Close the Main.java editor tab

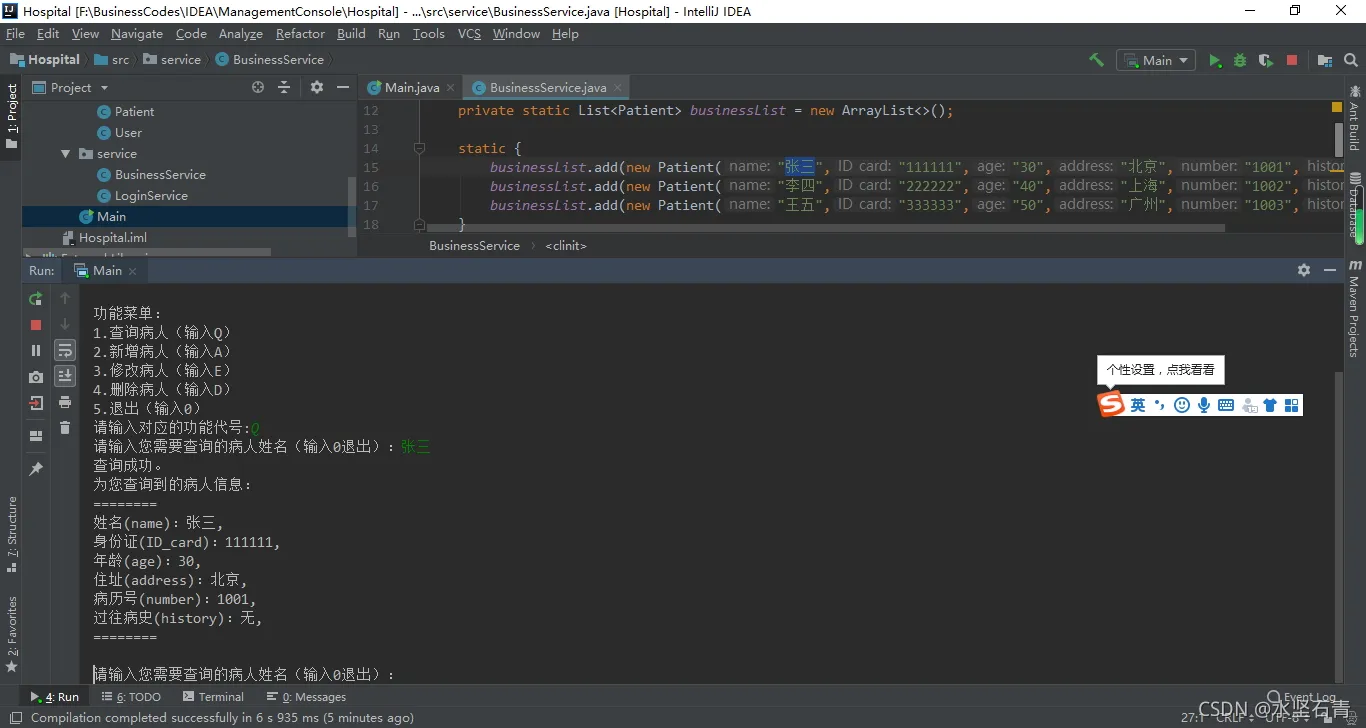[x=451, y=88]
